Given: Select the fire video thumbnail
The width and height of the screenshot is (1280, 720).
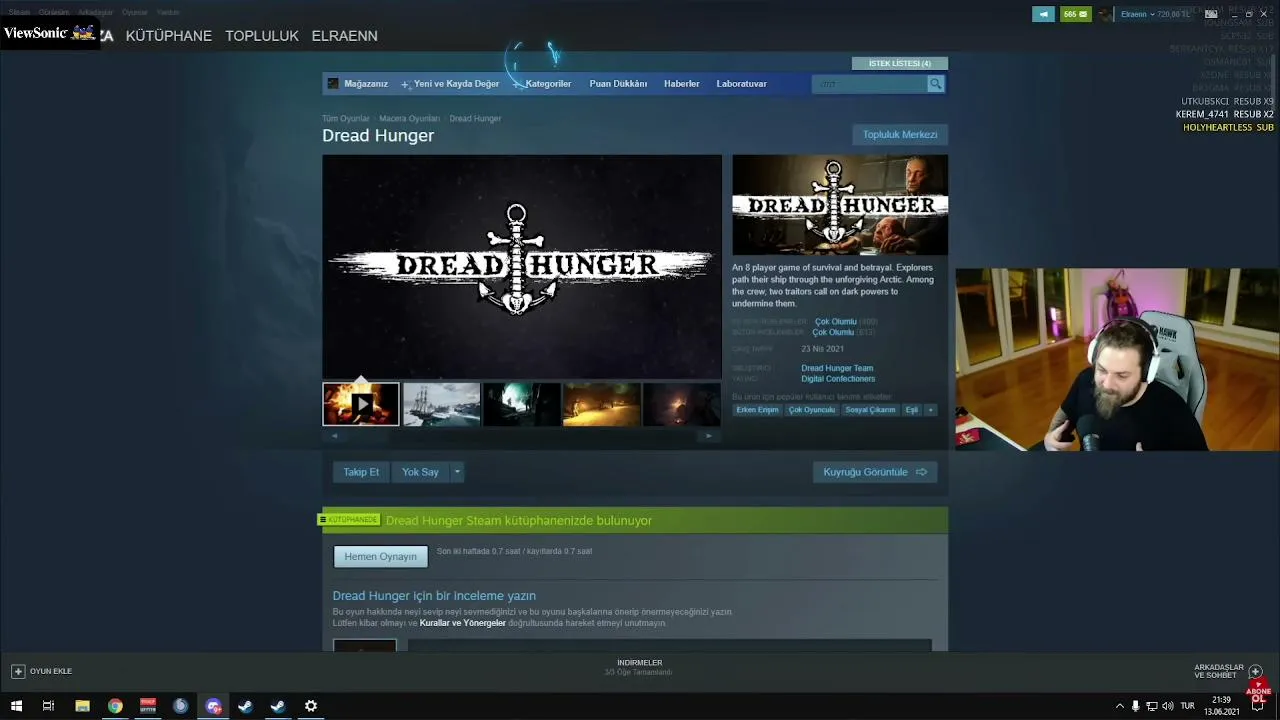Looking at the screenshot, I should 361,405.
